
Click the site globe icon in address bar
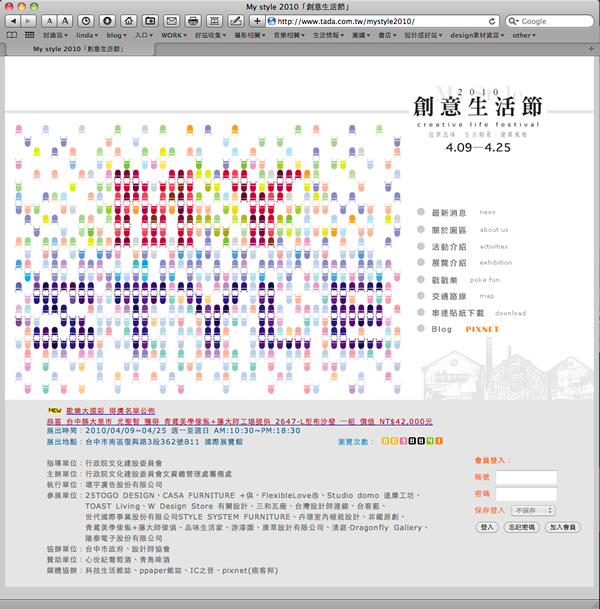tap(272, 21)
